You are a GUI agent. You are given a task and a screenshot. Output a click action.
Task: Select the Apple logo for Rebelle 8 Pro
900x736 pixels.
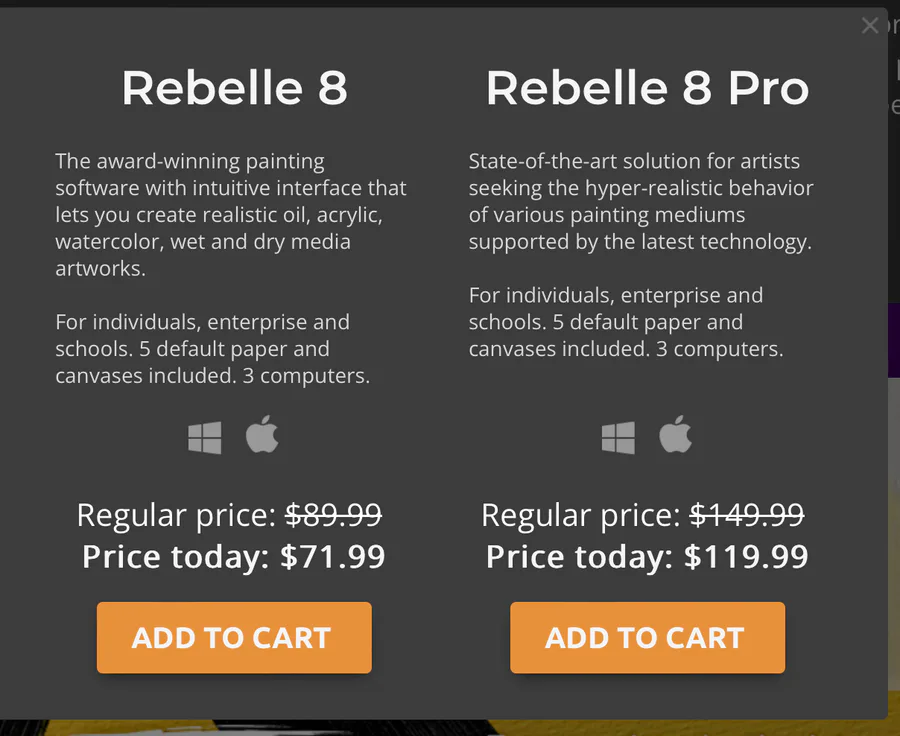[675, 436]
